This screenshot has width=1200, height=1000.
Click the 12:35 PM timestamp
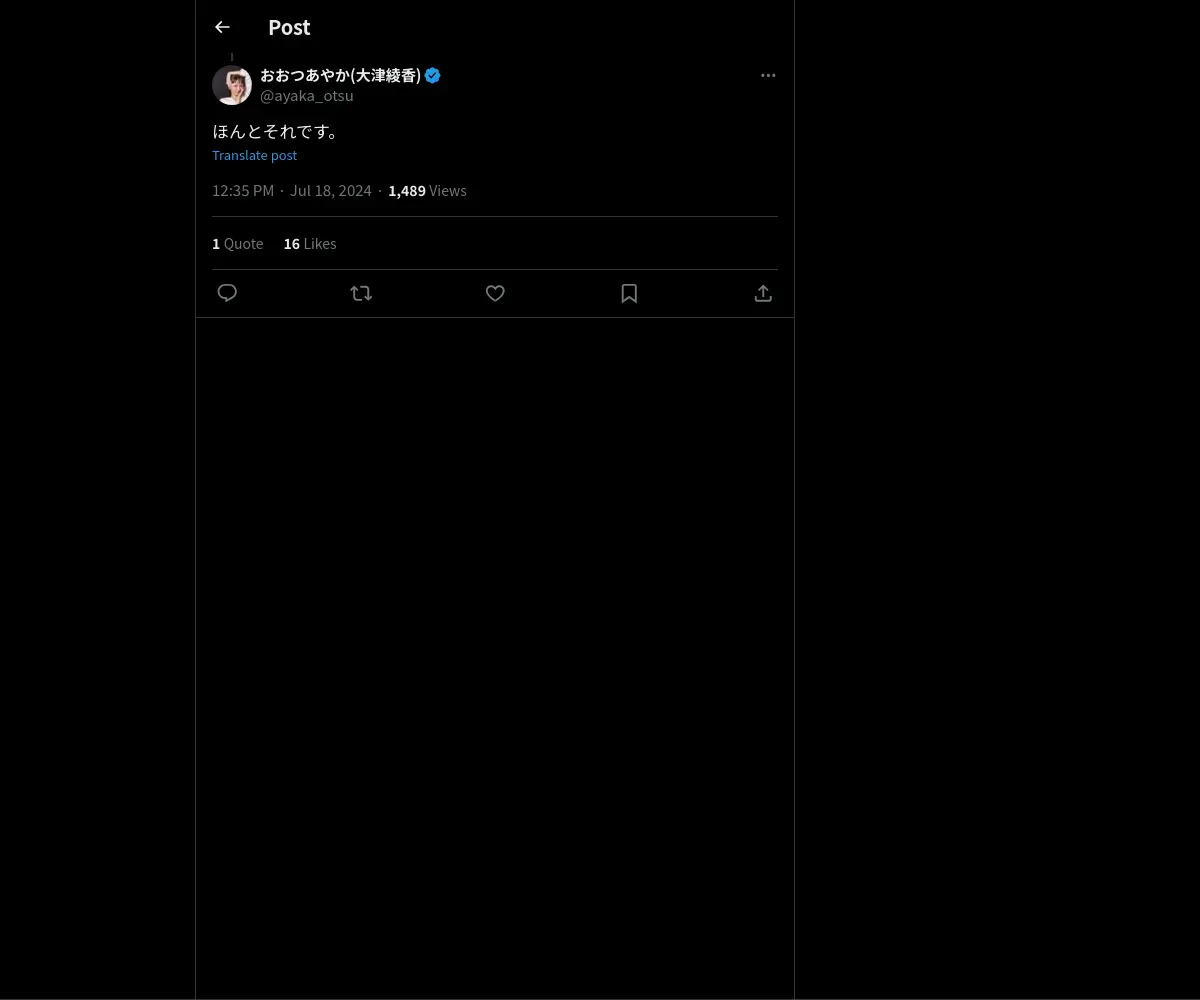coord(243,190)
